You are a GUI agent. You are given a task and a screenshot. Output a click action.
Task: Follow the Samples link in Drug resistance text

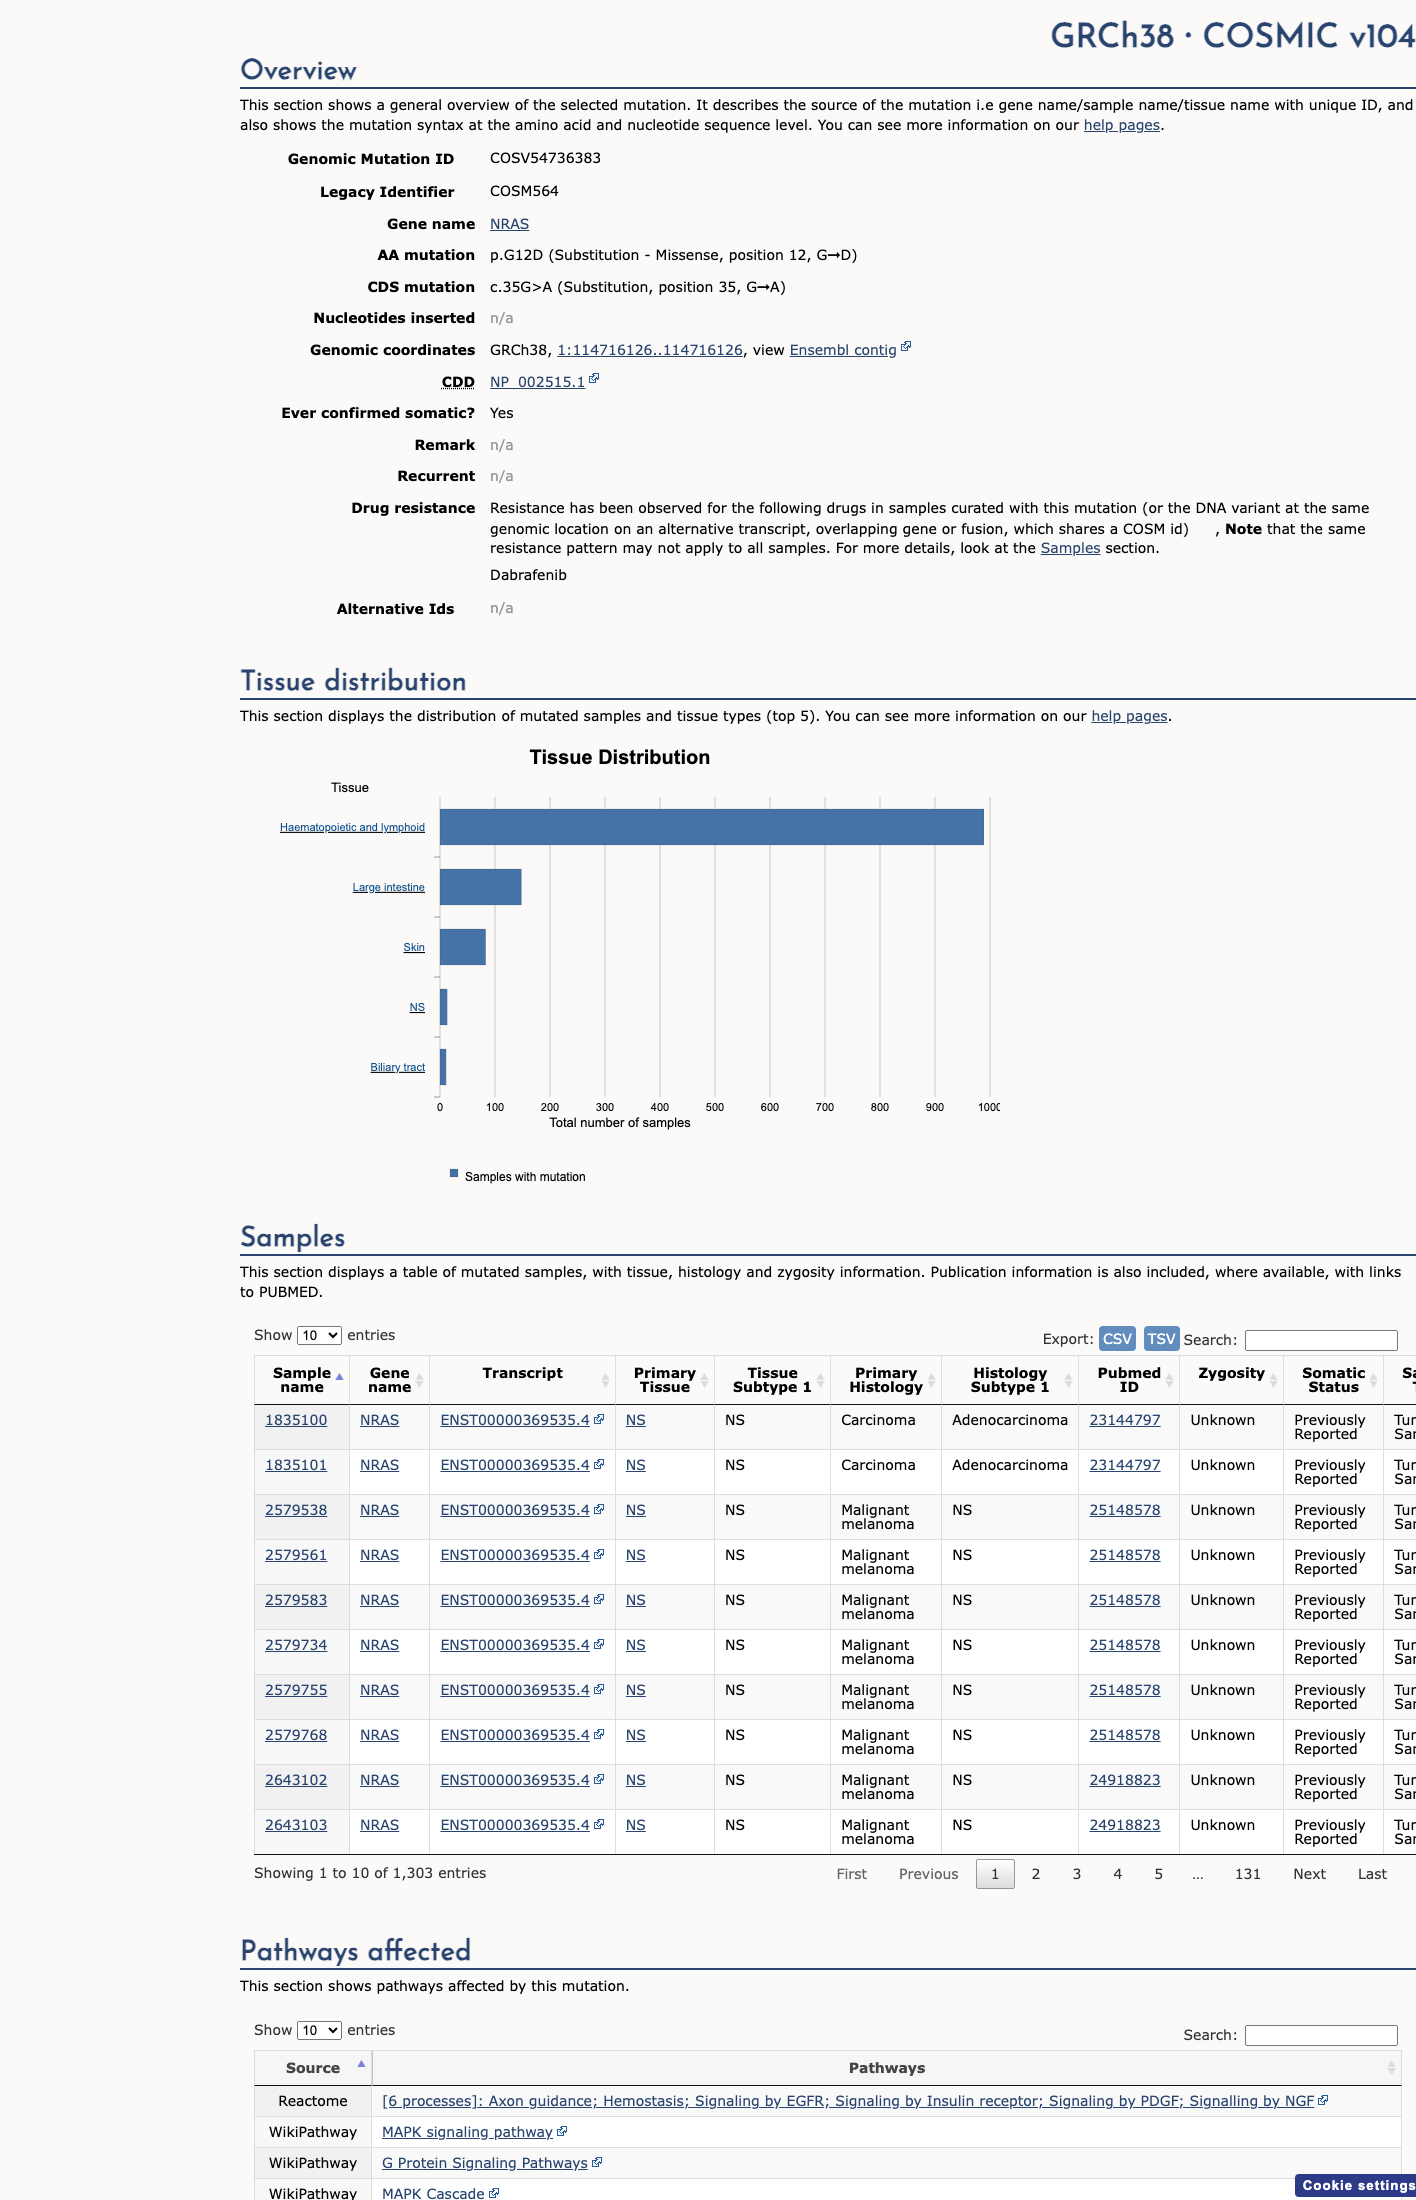point(1070,548)
